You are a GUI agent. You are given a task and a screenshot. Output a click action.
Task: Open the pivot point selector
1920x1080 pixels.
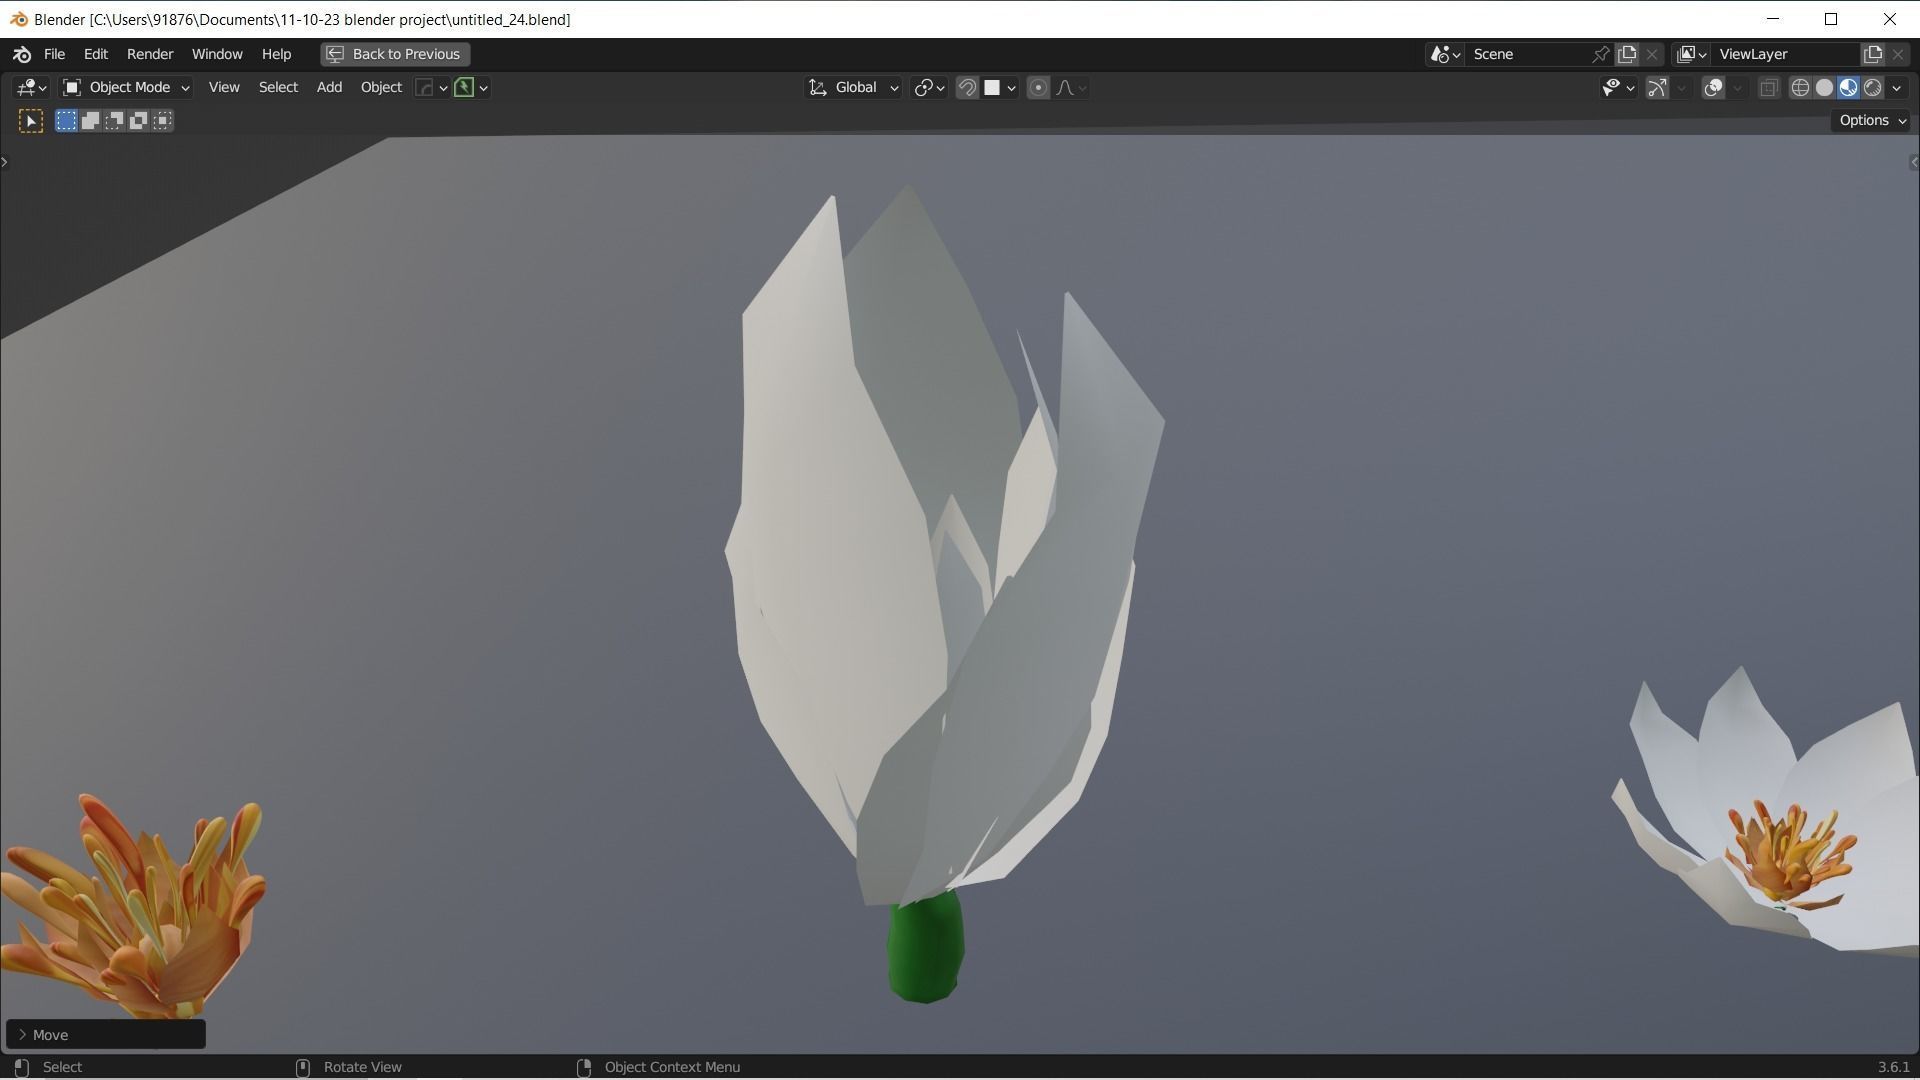click(x=929, y=88)
